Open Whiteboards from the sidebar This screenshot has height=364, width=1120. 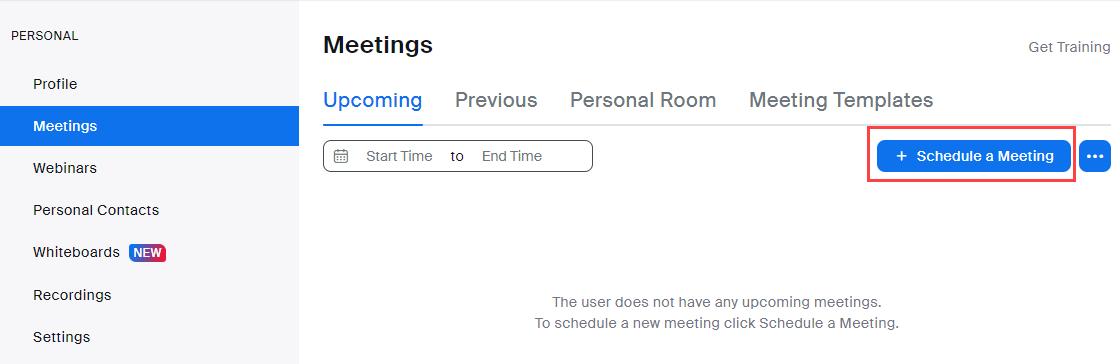coord(76,253)
